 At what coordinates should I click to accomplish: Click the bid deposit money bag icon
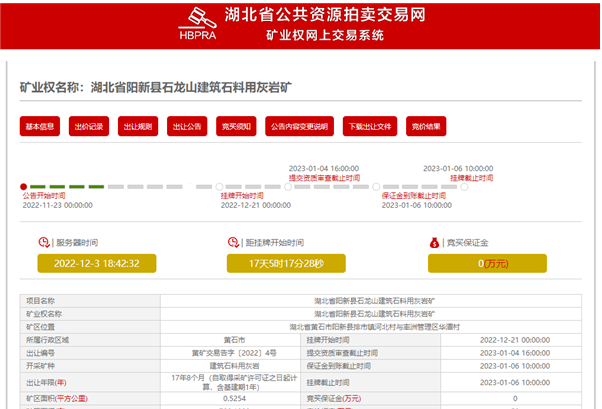(434, 241)
